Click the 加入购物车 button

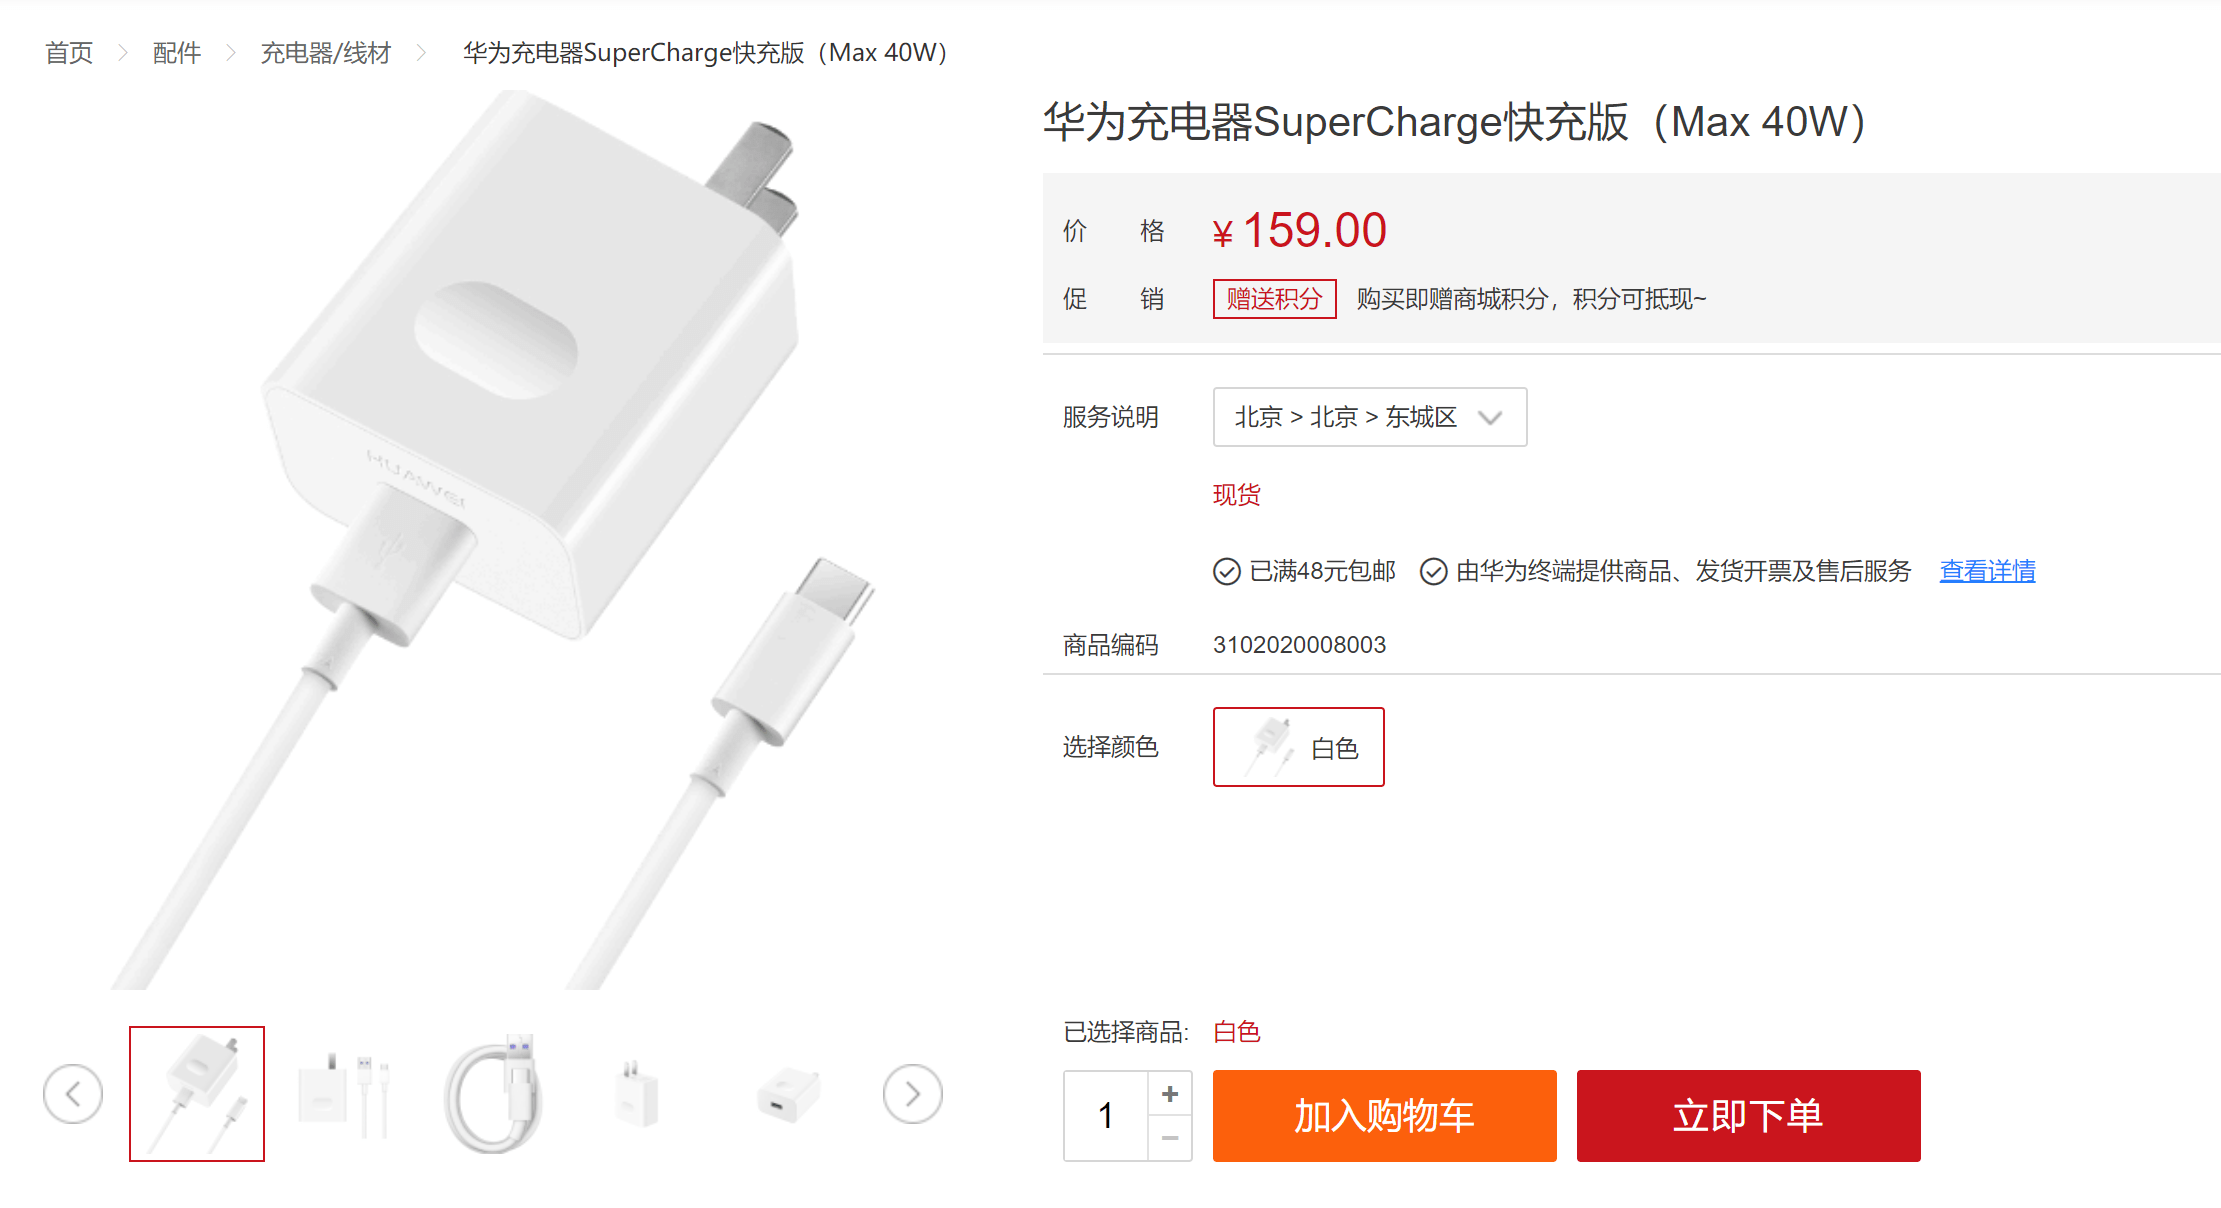(1384, 1116)
